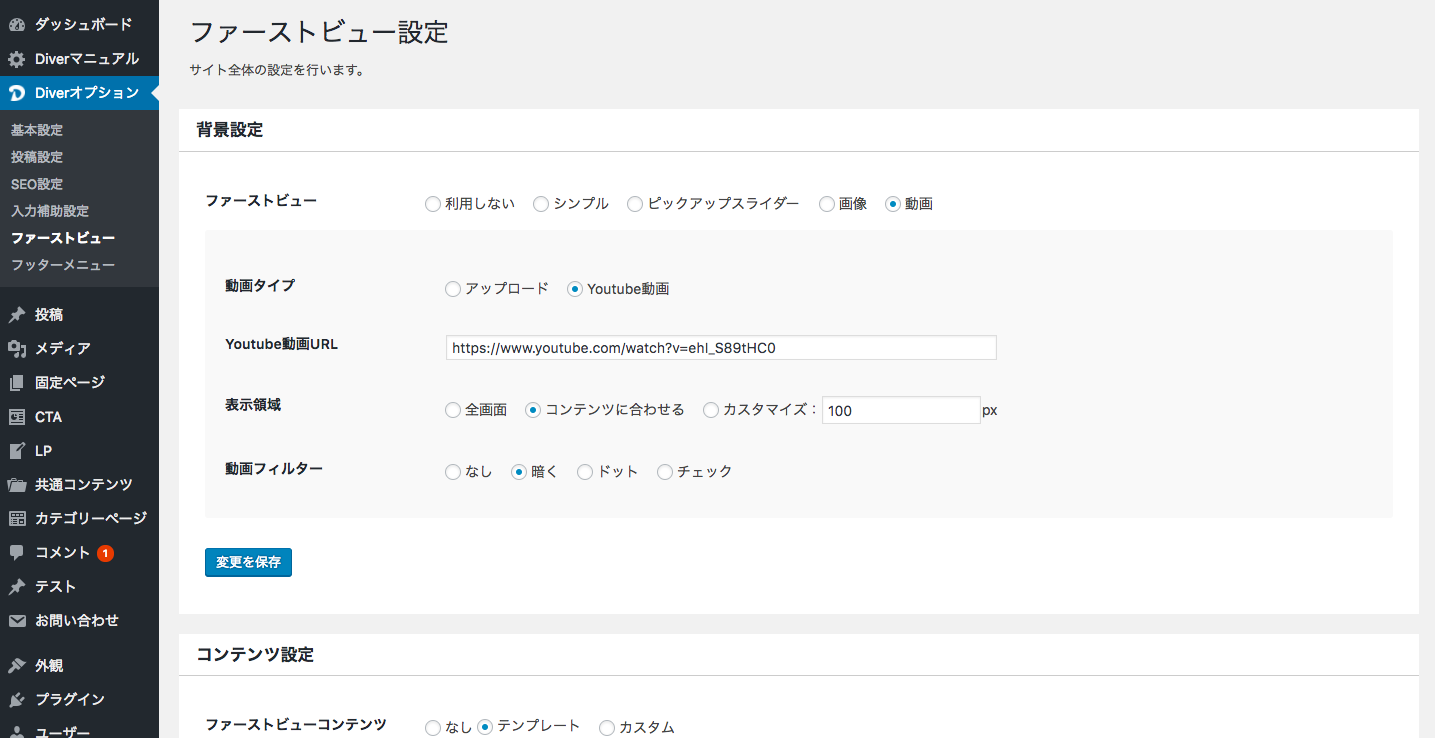Click the 固定ページ pages icon

[17, 383]
